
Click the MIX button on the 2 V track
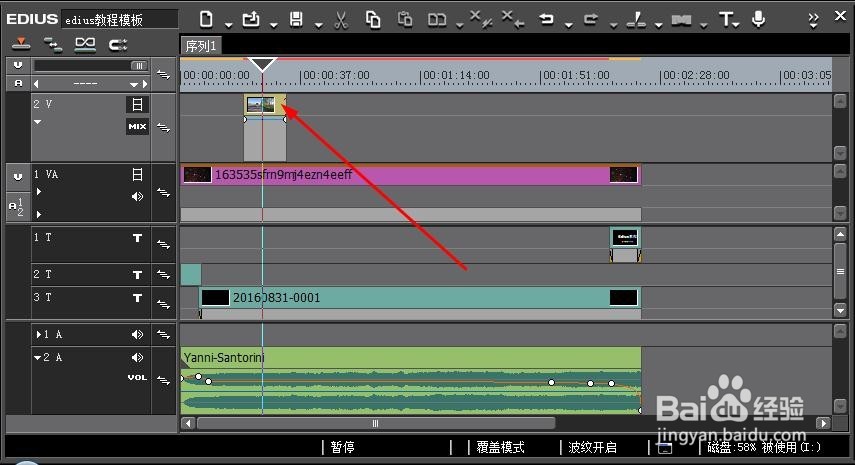(137, 126)
